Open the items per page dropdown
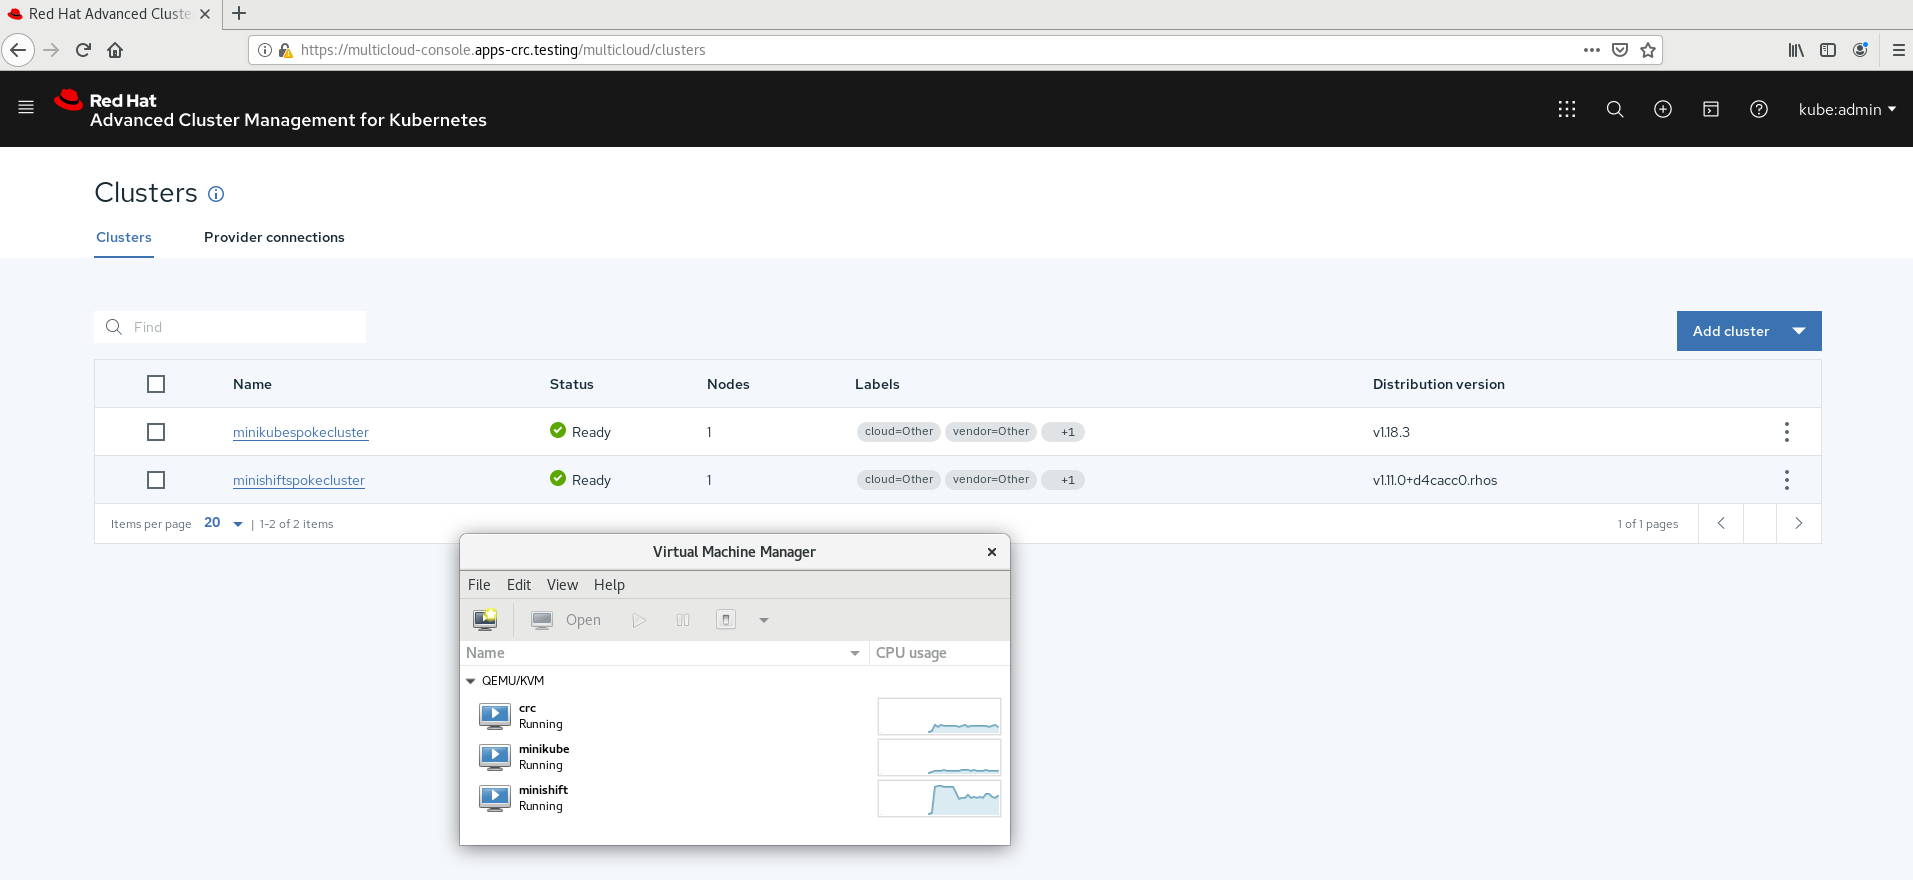This screenshot has height=880, width=1913. pos(224,523)
